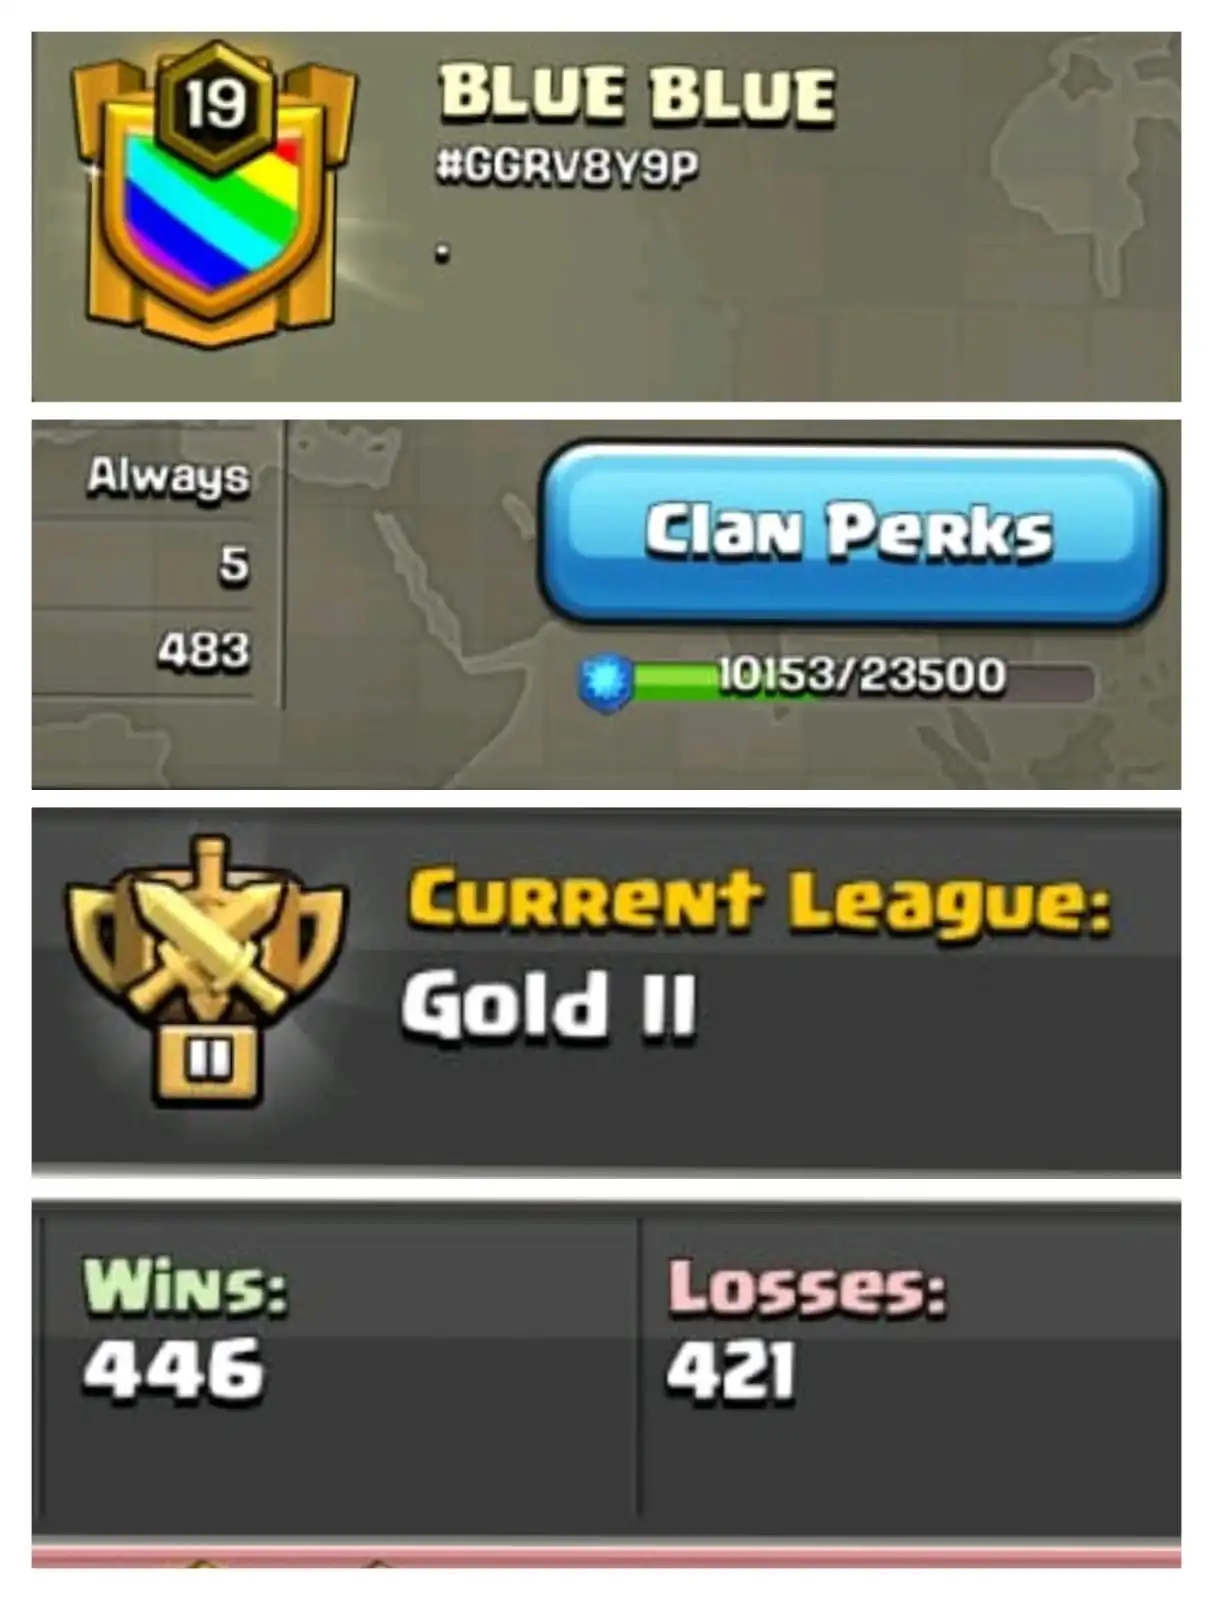Click the clan XP progress bar 10153/23500
Image resolution: width=1213 pixels, height=1600 pixels.
click(x=860, y=678)
